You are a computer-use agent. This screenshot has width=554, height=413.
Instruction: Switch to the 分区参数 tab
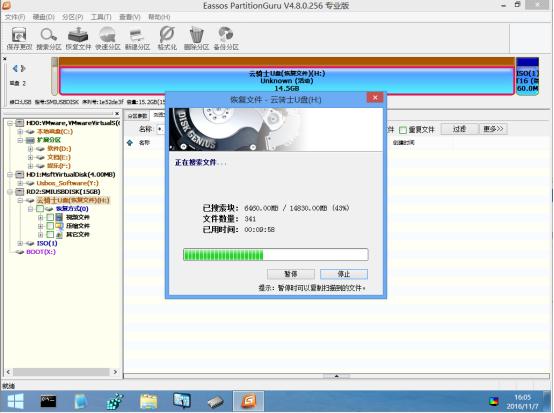click(137, 116)
